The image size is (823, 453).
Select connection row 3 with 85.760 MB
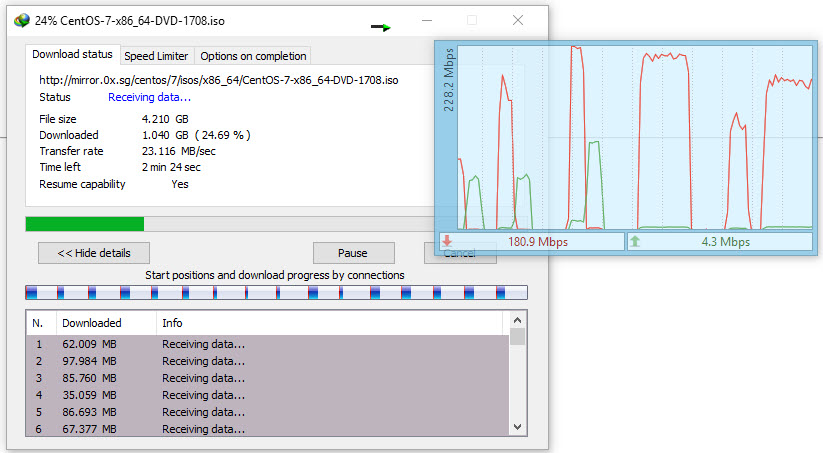coord(268,378)
